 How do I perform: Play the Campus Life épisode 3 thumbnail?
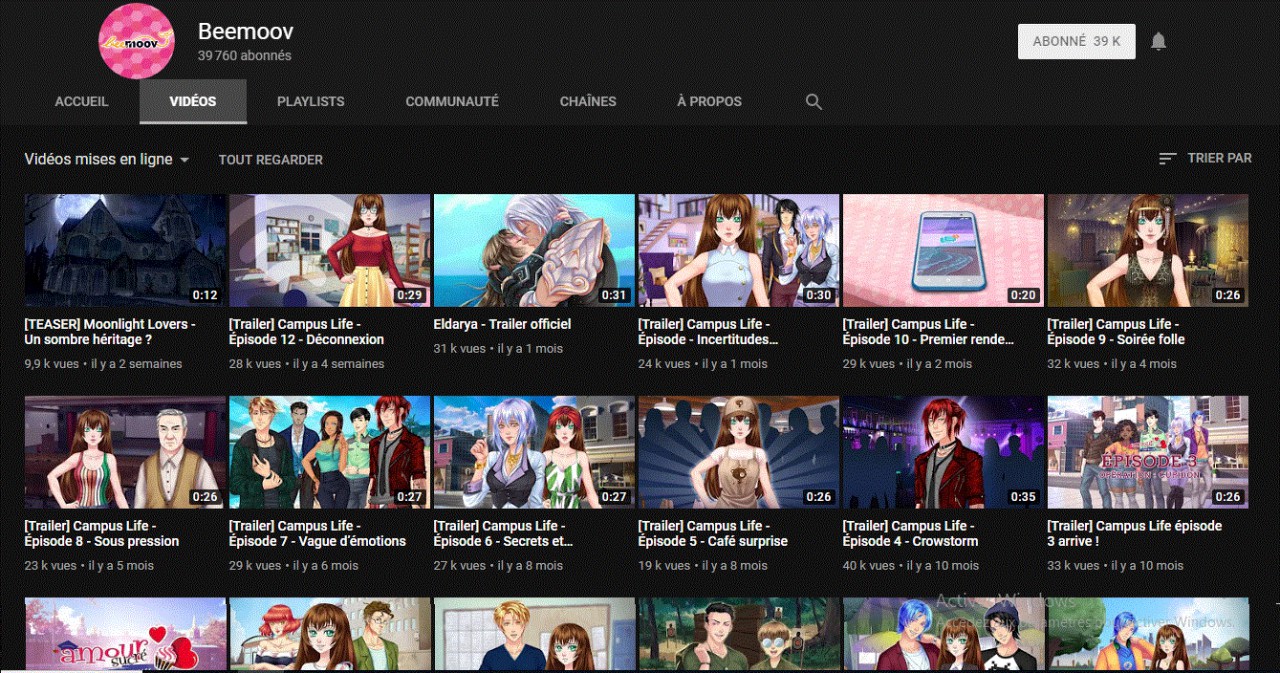coord(1148,452)
